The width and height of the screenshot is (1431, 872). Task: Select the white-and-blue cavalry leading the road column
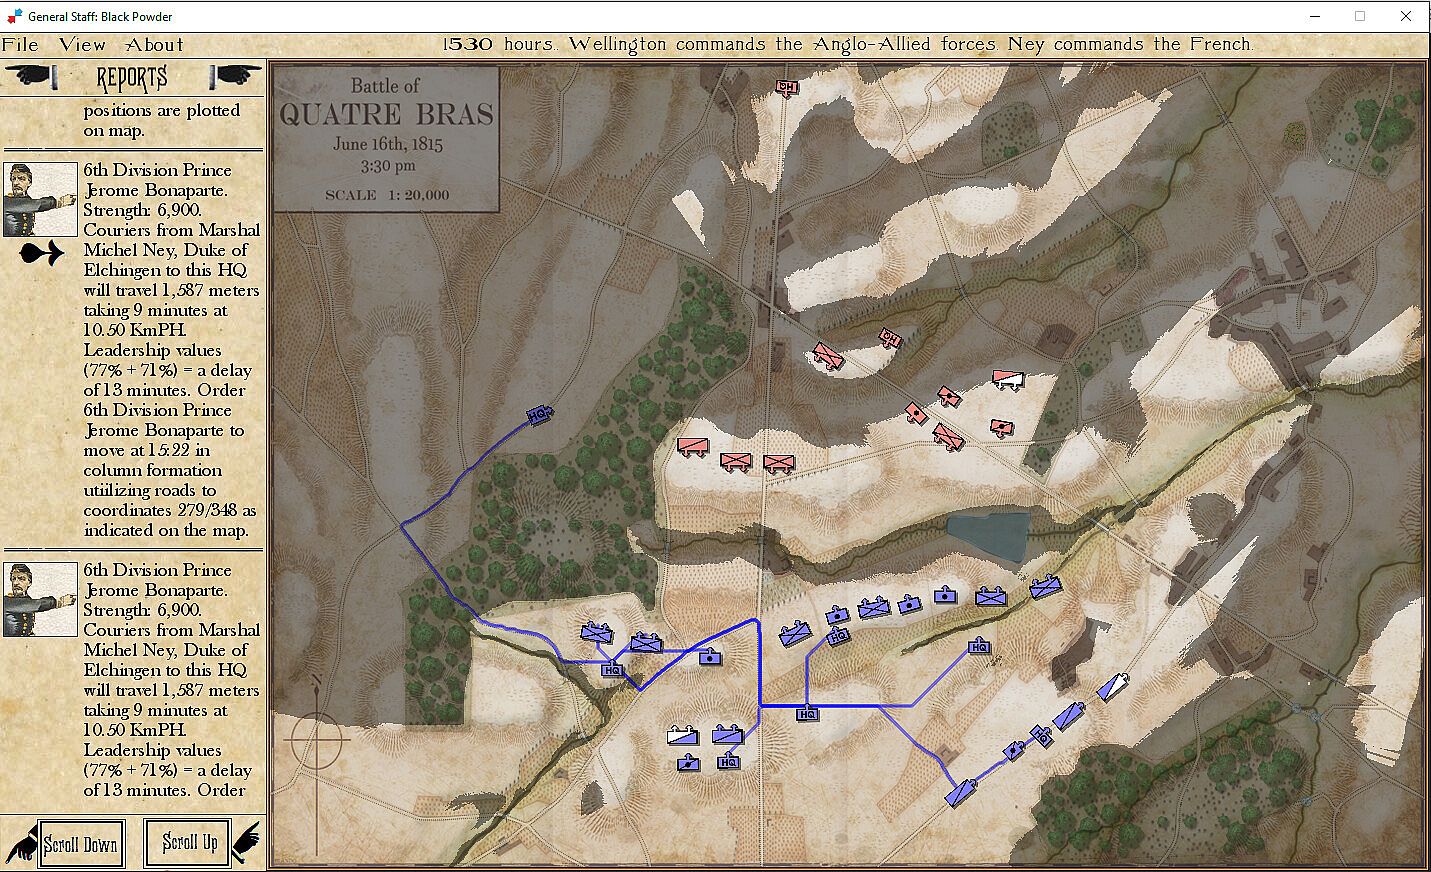point(1113,687)
